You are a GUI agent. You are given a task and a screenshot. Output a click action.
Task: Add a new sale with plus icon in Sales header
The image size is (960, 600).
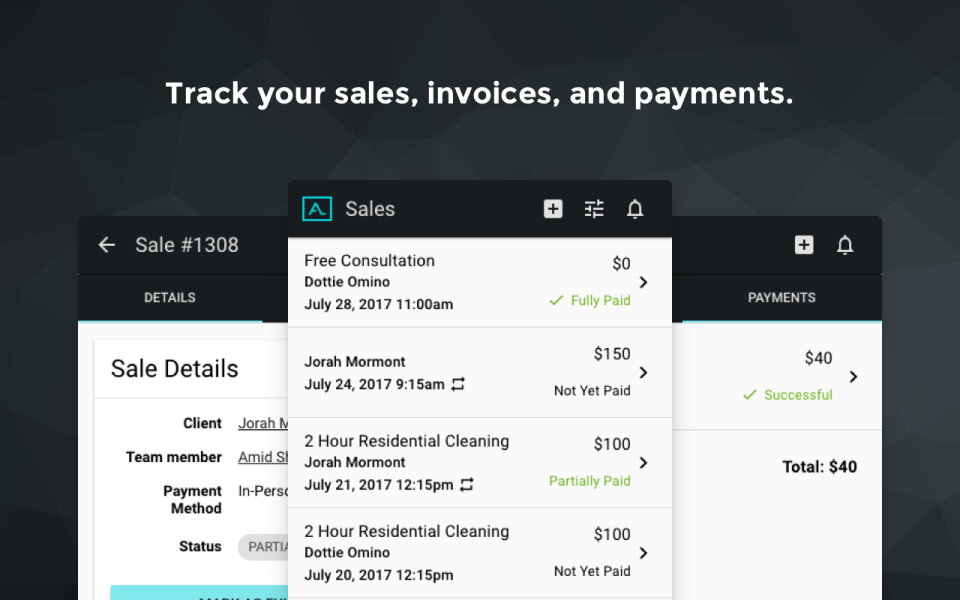coord(553,209)
